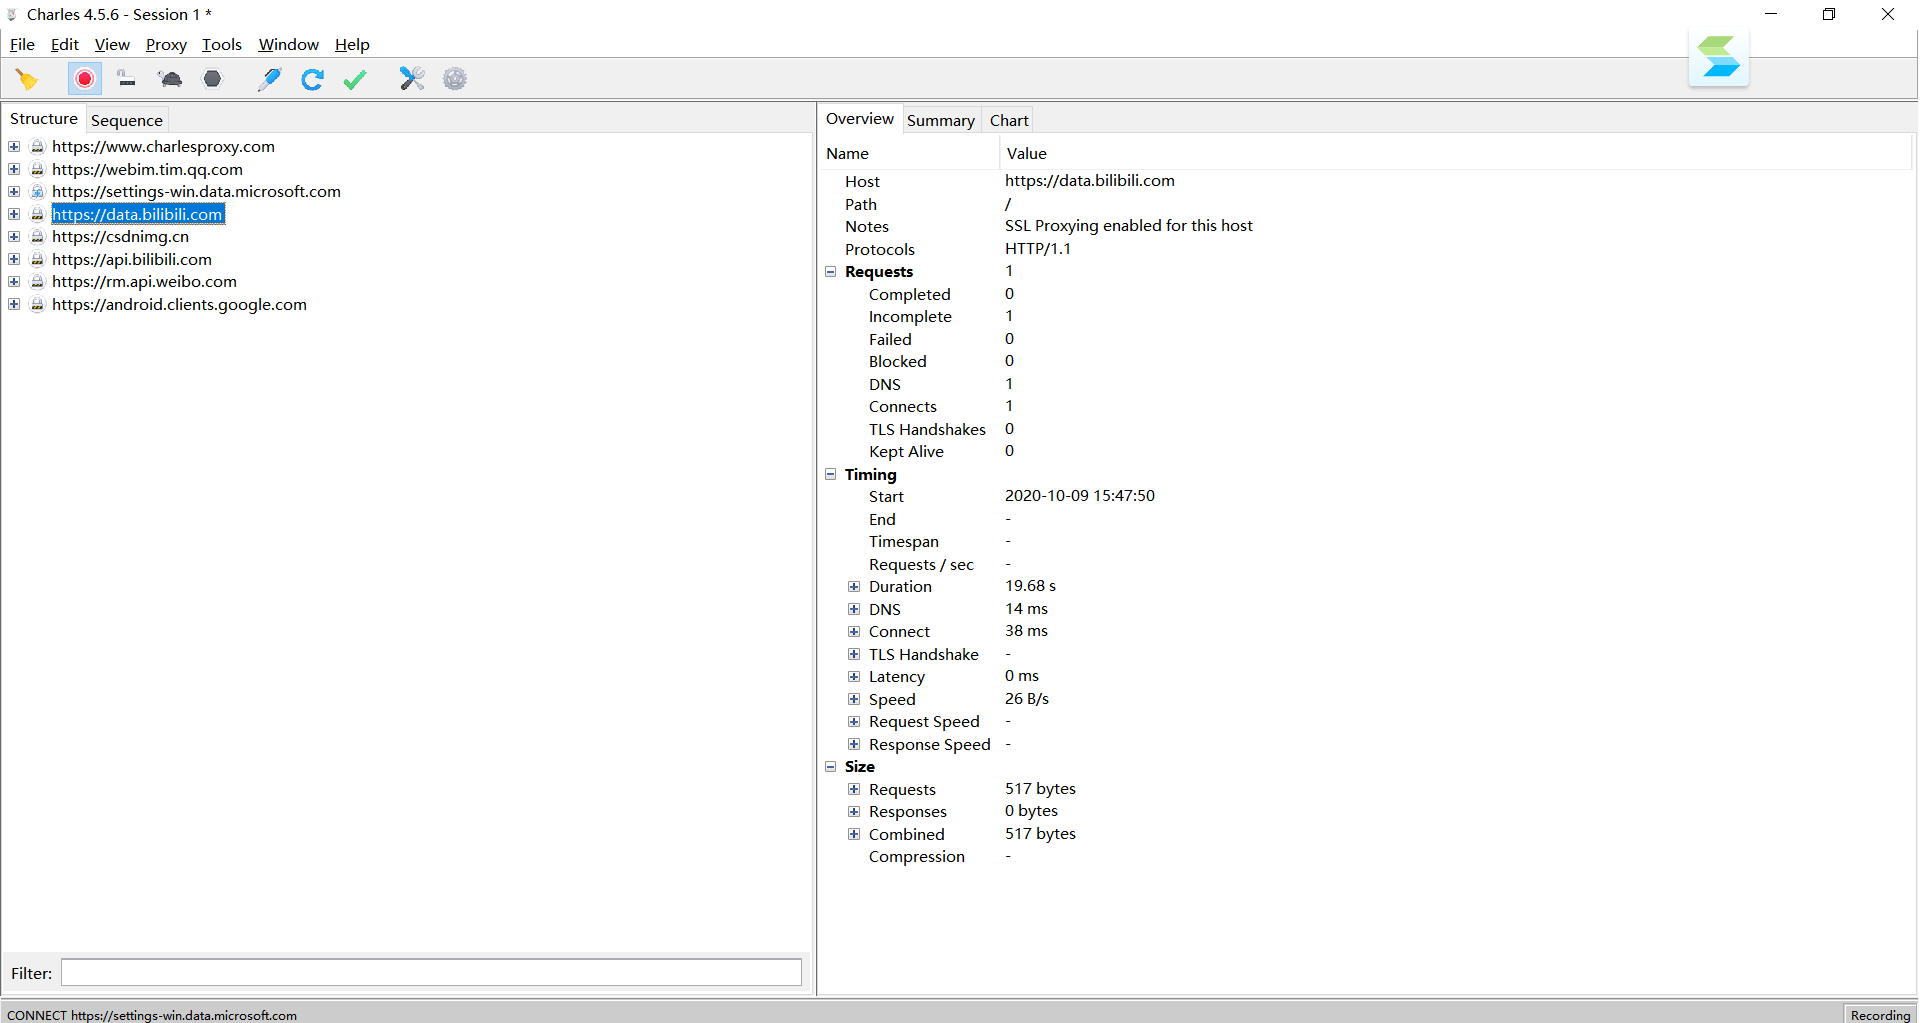The height and width of the screenshot is (1023, 1920).
Task: Expand the Size Requests row
Action: [854, 789]
